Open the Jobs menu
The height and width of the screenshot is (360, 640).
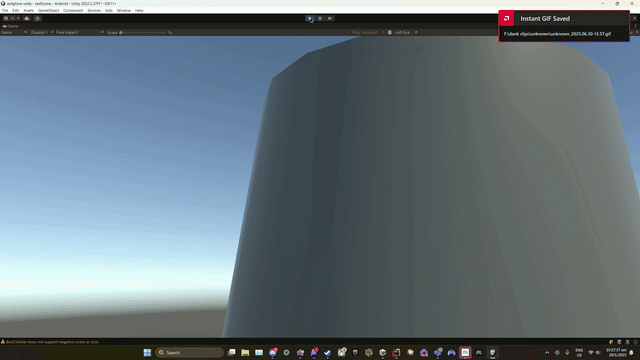(109, 10)
